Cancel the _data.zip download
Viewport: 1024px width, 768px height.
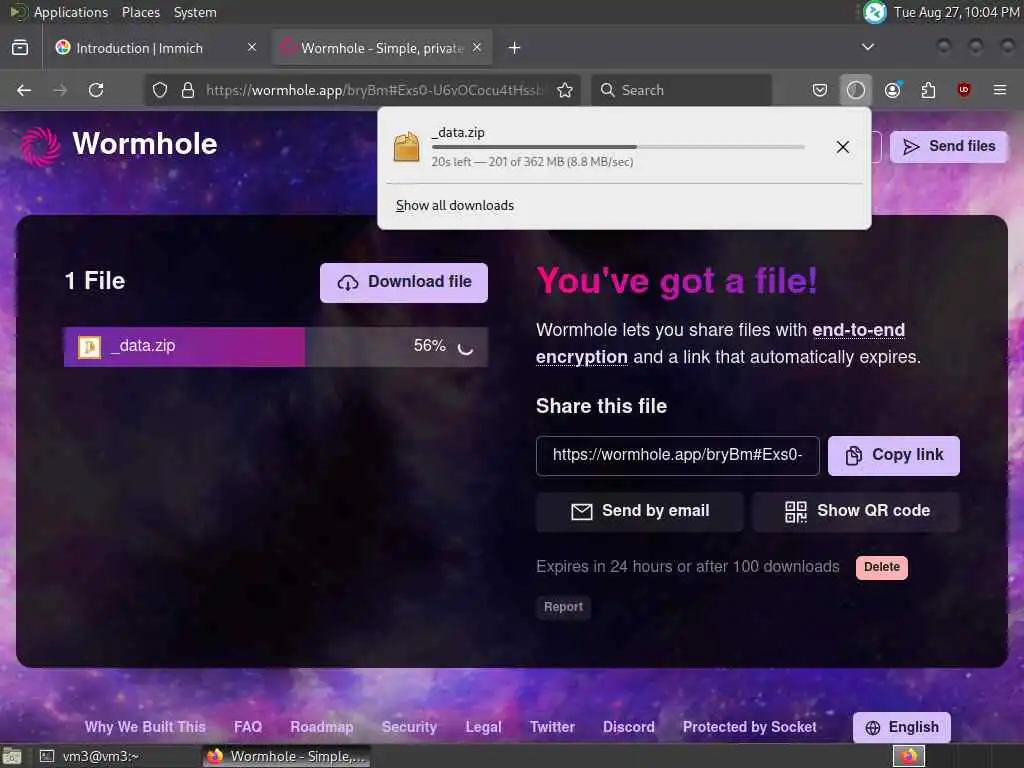842,147
